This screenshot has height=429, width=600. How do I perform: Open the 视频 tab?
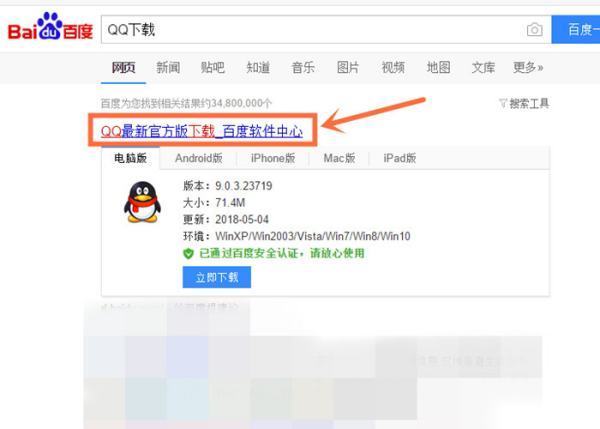[x=393, y=67]
